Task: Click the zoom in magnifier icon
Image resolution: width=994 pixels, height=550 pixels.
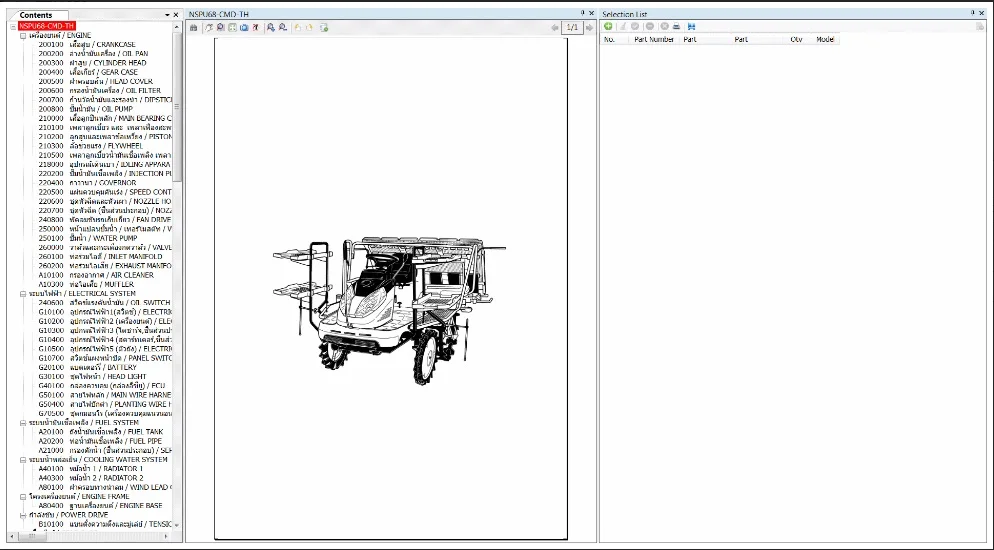Action: point(271,28)
